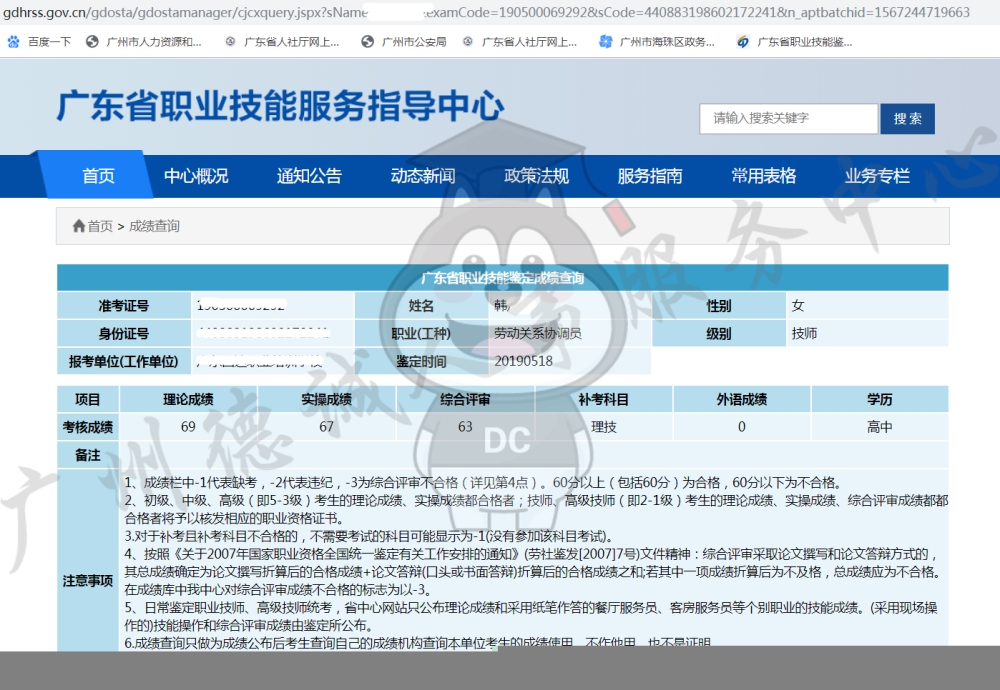1000x690 pixels.
Task: Click the practical score 67
Action: pos(327,427)
